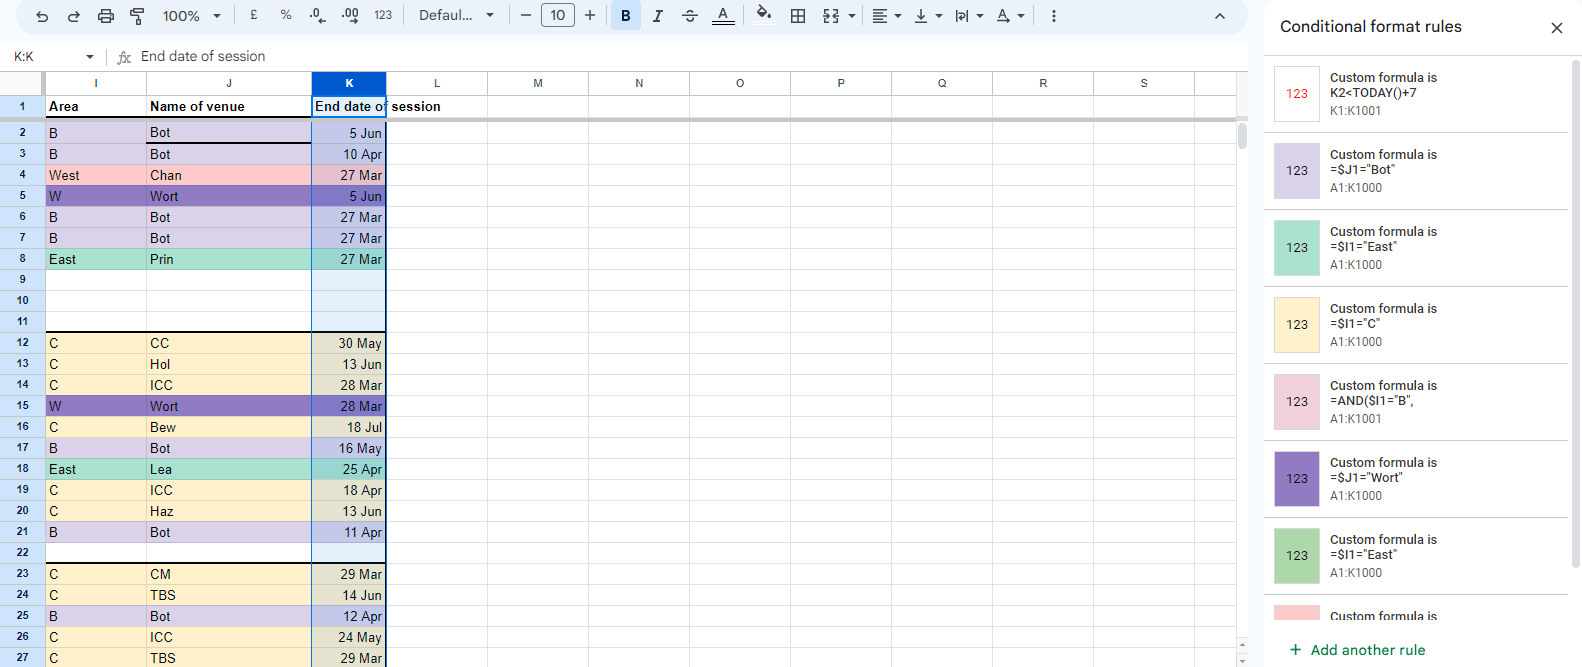
Task: Select column J header
Action: point(229,83)
